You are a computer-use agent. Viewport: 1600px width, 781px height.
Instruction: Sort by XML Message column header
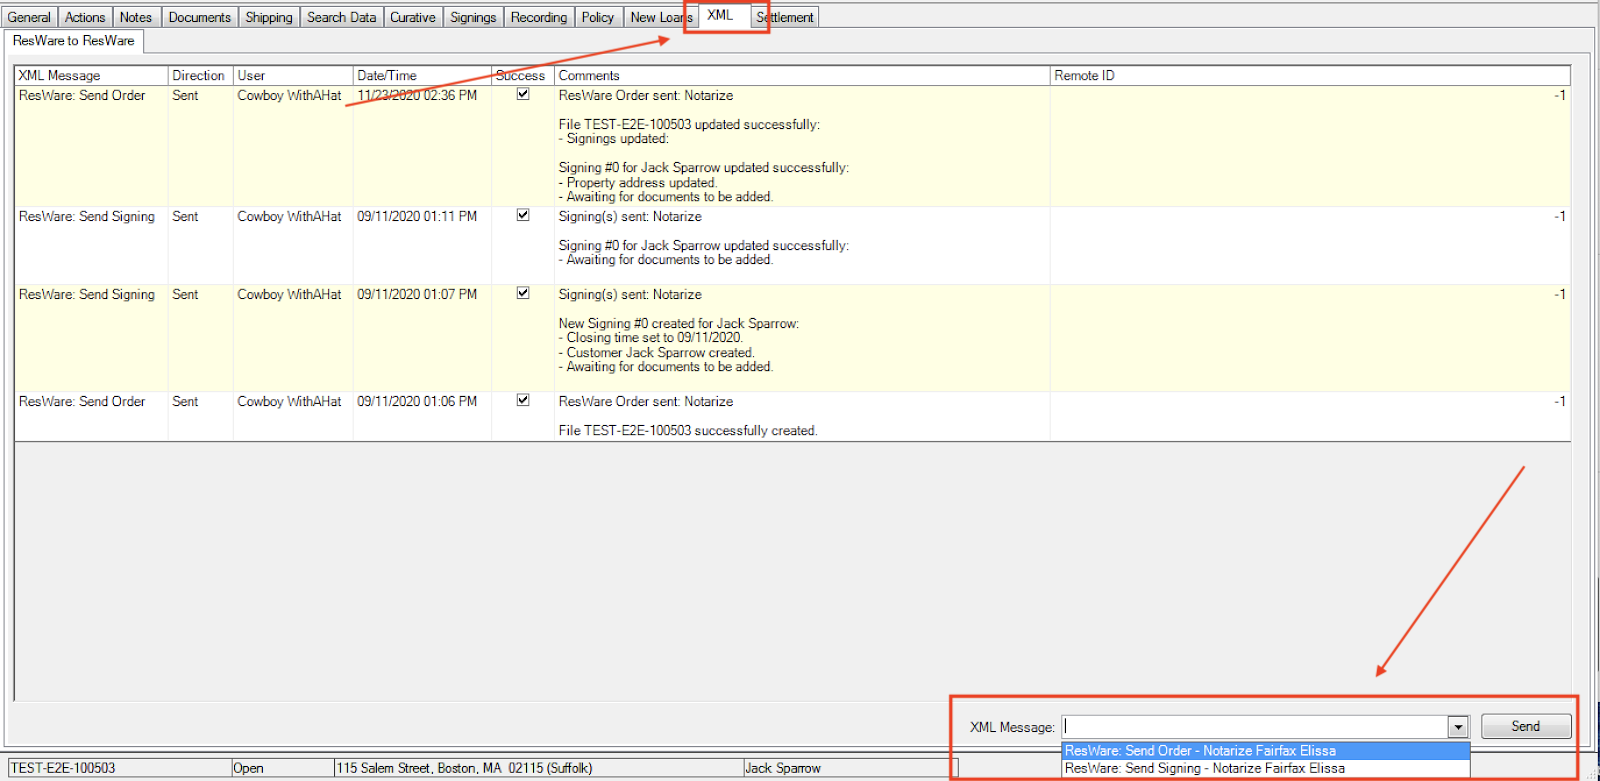(91, 76)
